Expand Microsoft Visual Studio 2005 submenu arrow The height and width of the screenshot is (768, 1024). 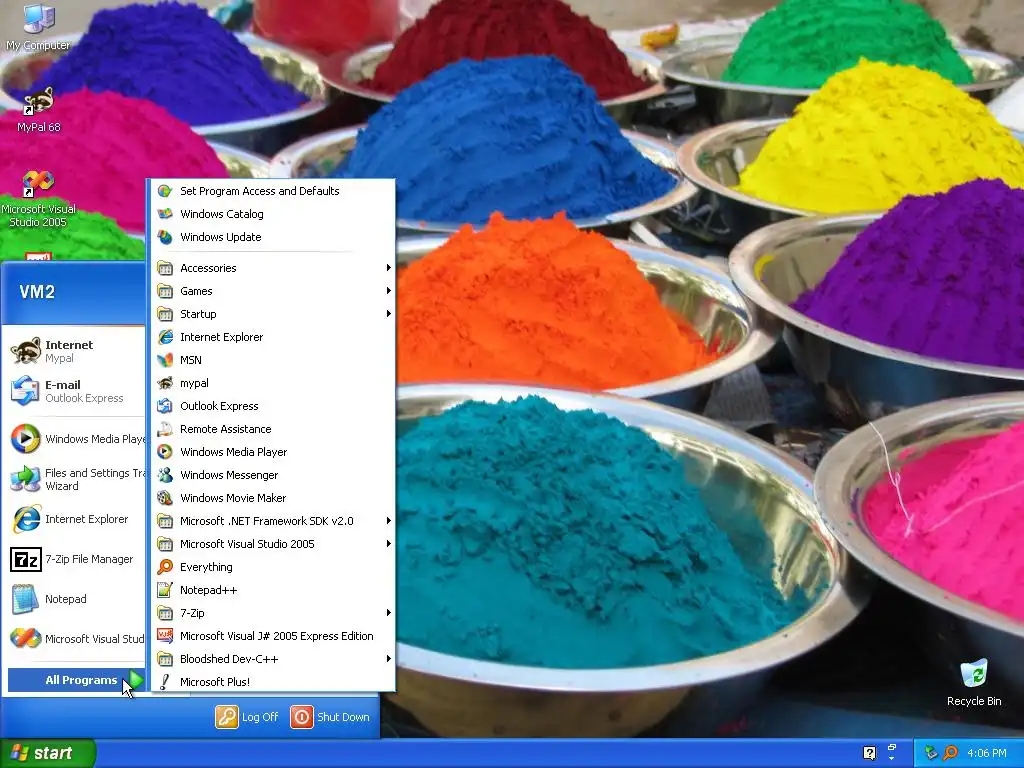point(388,543)
